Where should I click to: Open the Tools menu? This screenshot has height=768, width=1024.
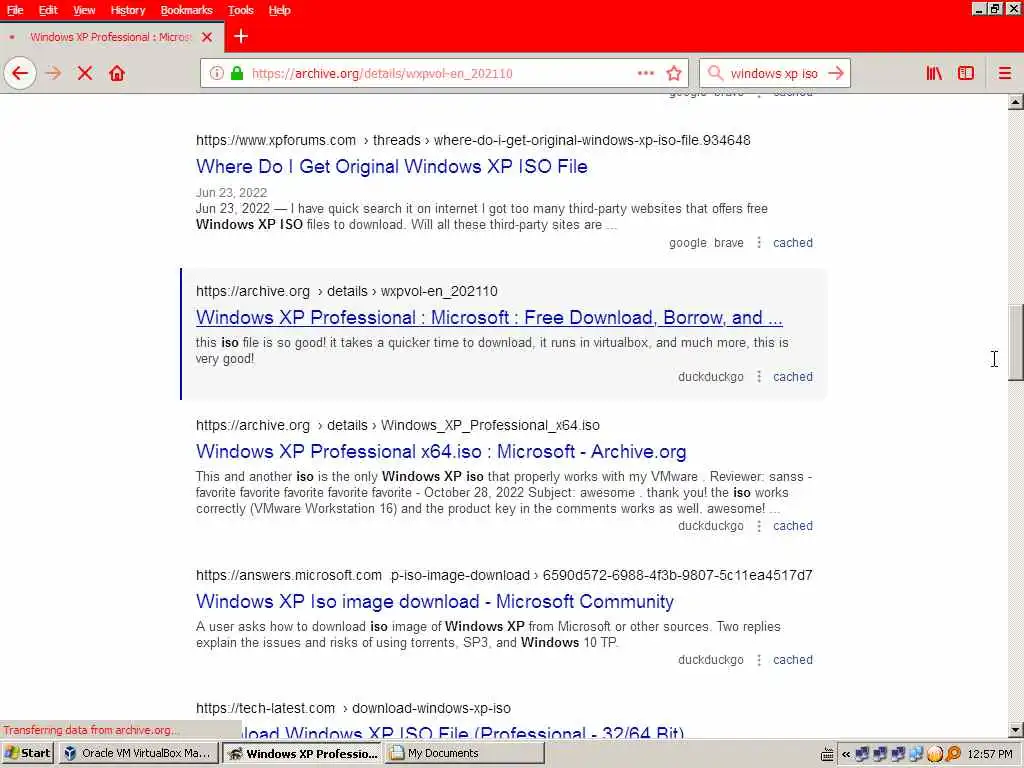240,10
